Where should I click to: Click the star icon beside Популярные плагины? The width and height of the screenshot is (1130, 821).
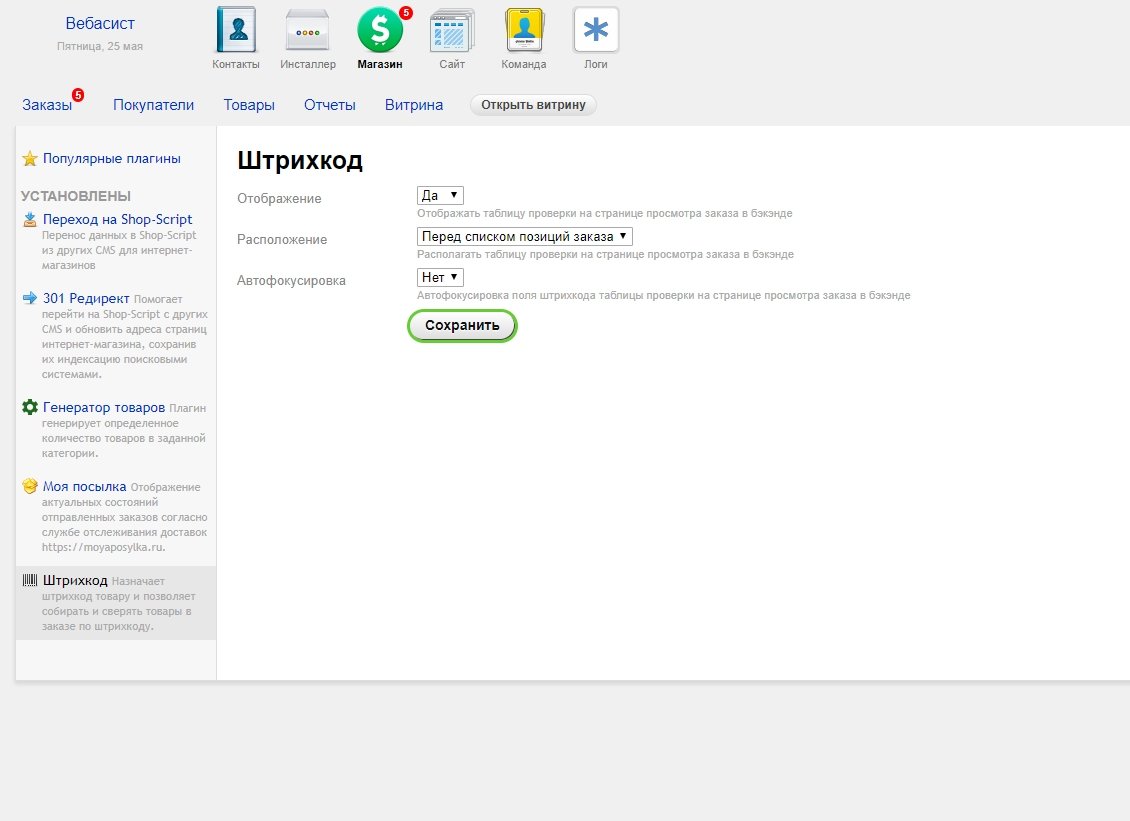click(x=30, y=159)
